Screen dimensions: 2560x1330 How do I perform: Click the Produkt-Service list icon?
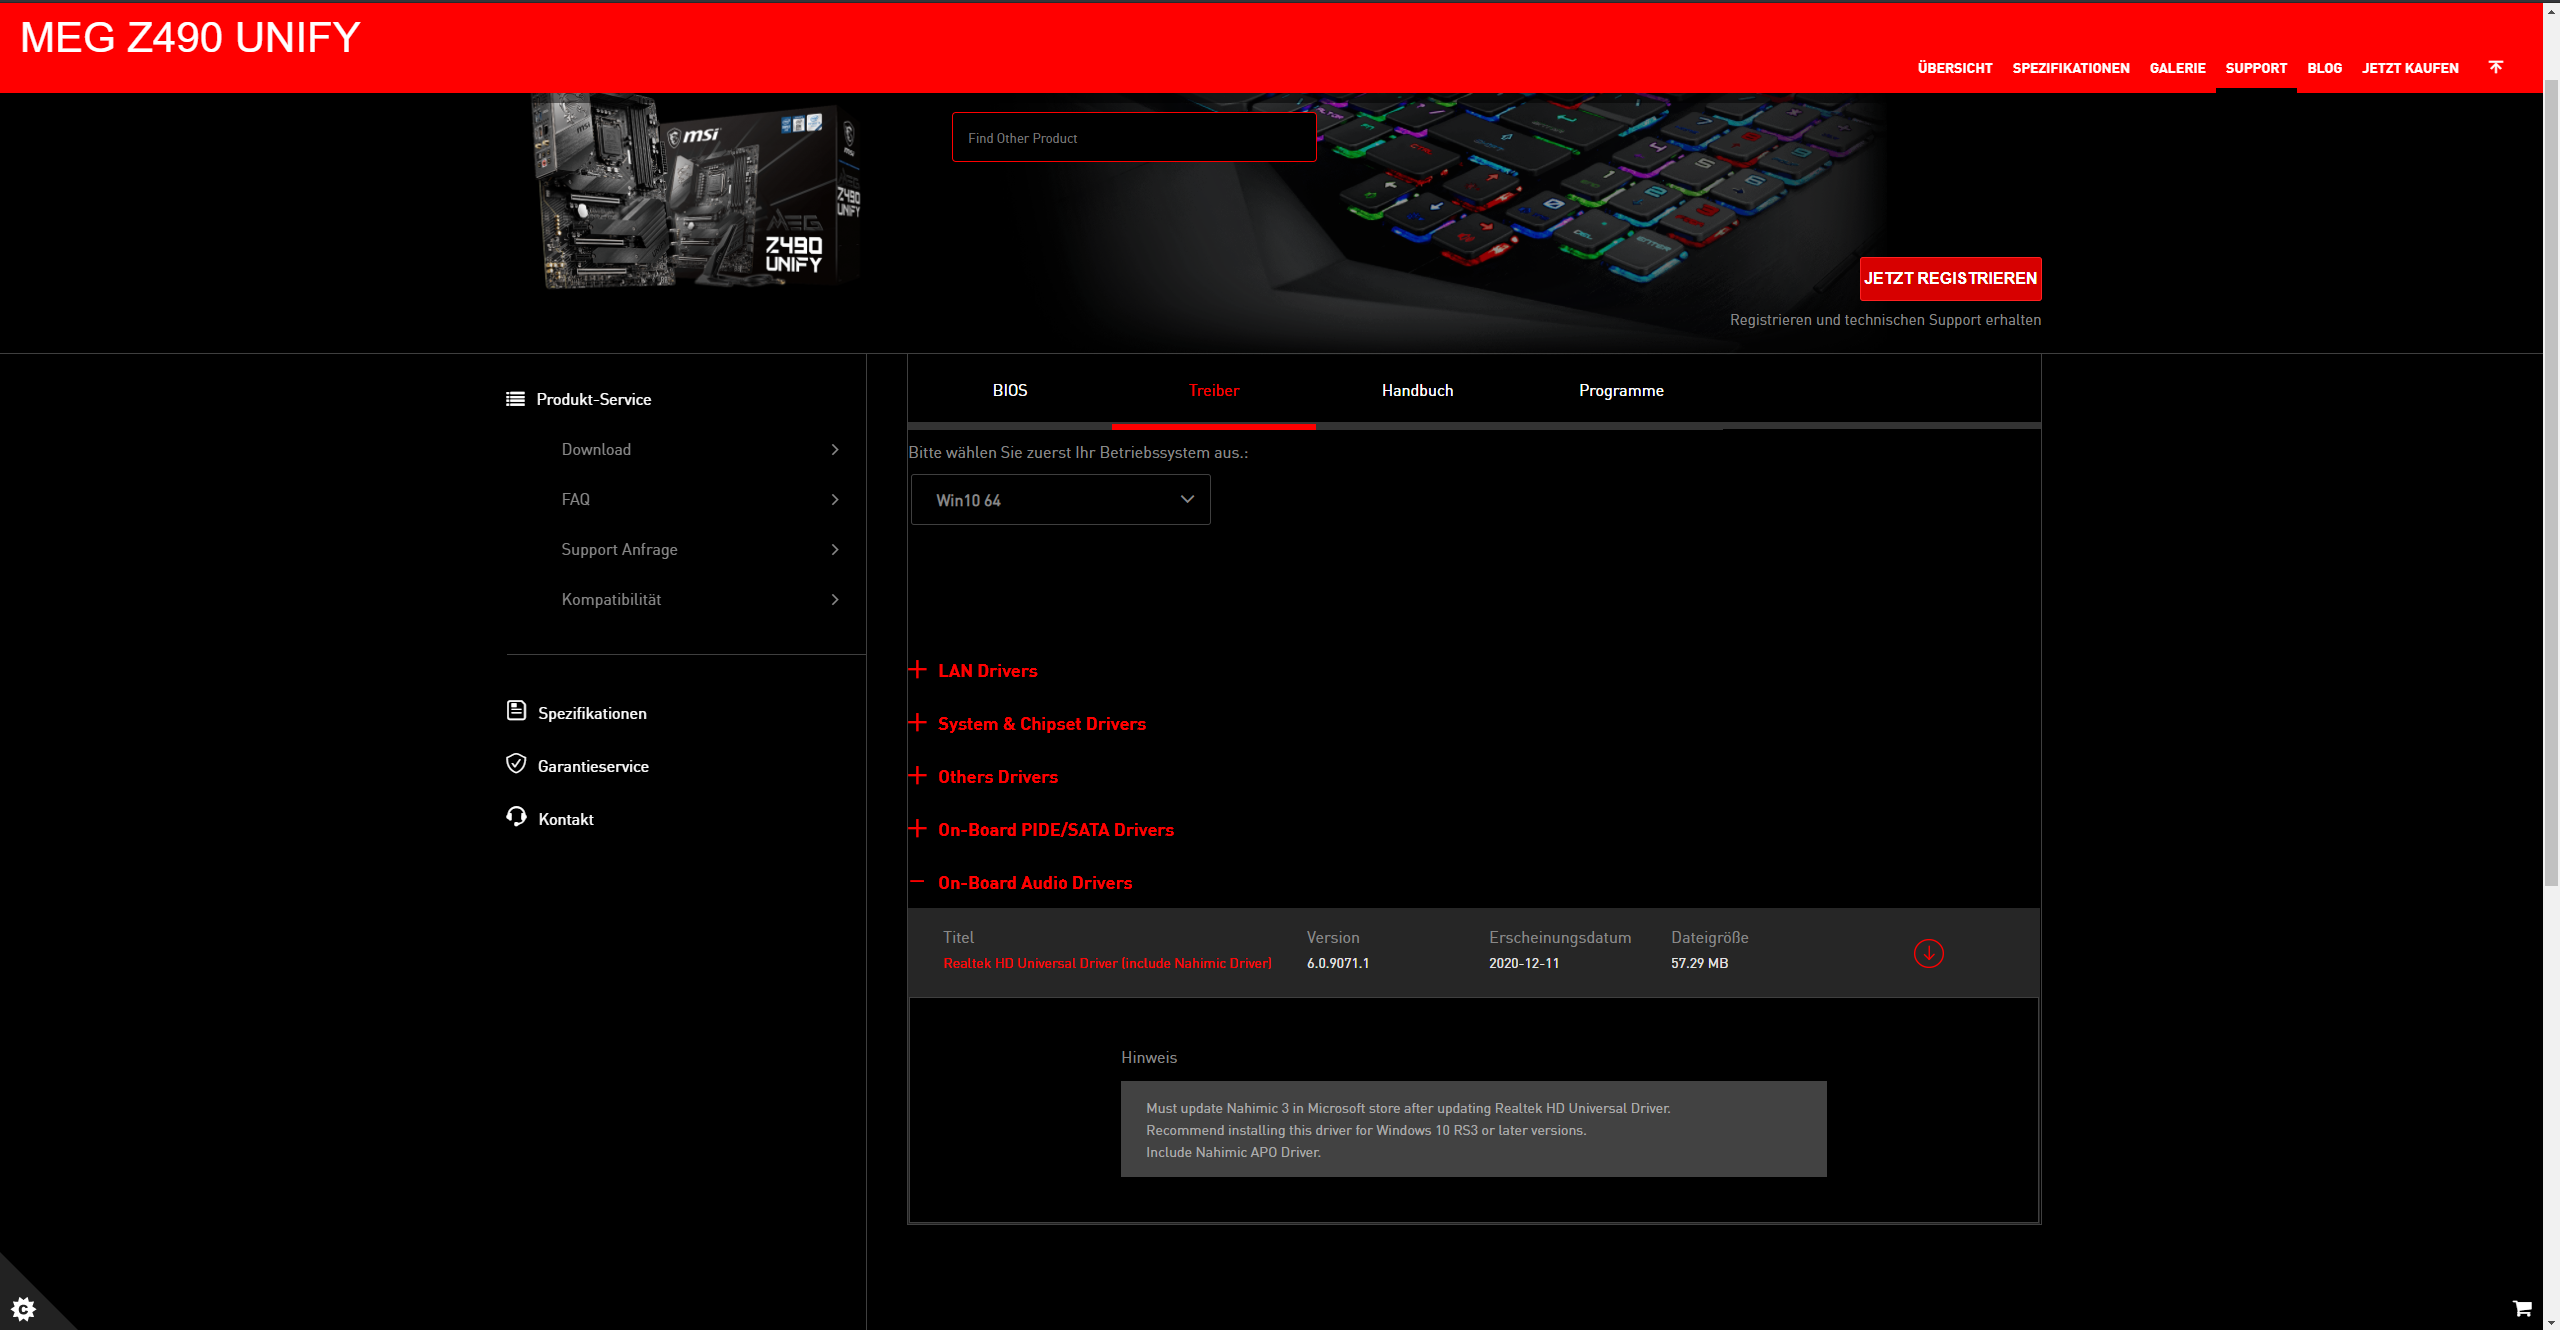(515, 399)
